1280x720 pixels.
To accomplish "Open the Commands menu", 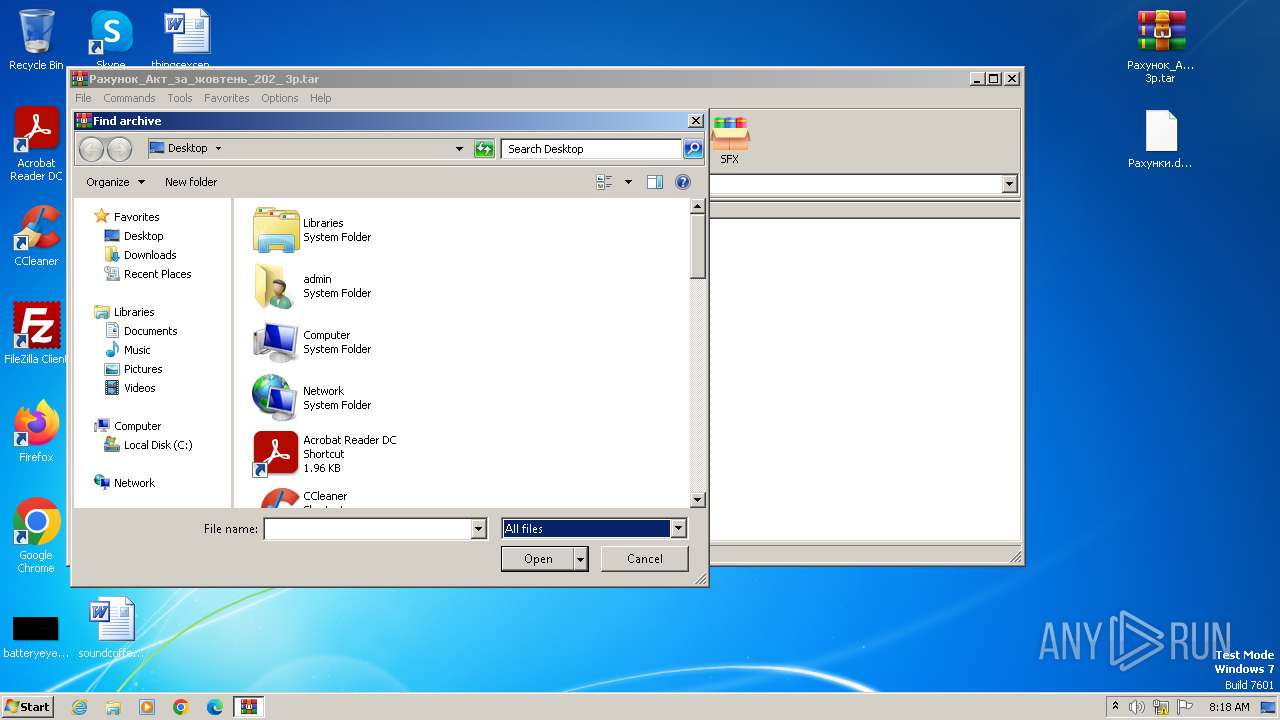I will (129, 98).
